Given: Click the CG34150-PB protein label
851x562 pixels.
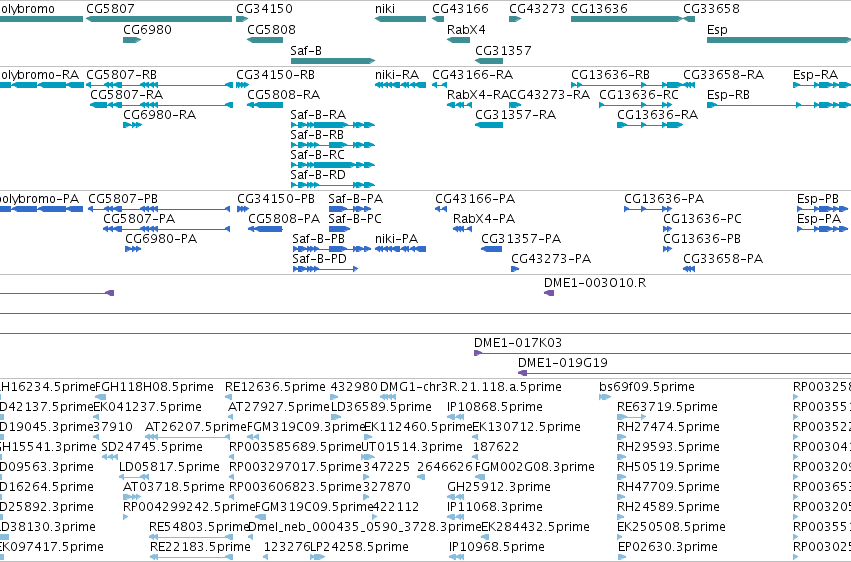Looking at the screenshot, I should [276, 199].
